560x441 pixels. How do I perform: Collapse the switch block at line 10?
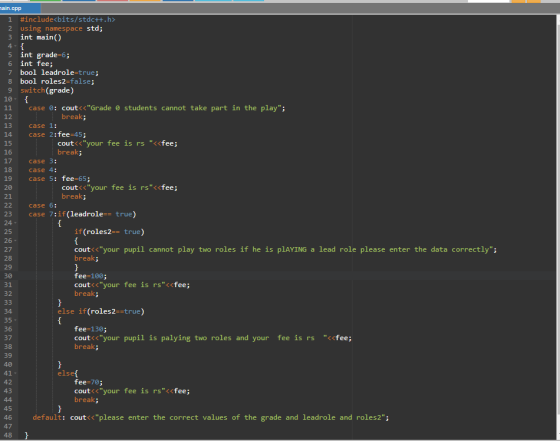coord(15,99)
